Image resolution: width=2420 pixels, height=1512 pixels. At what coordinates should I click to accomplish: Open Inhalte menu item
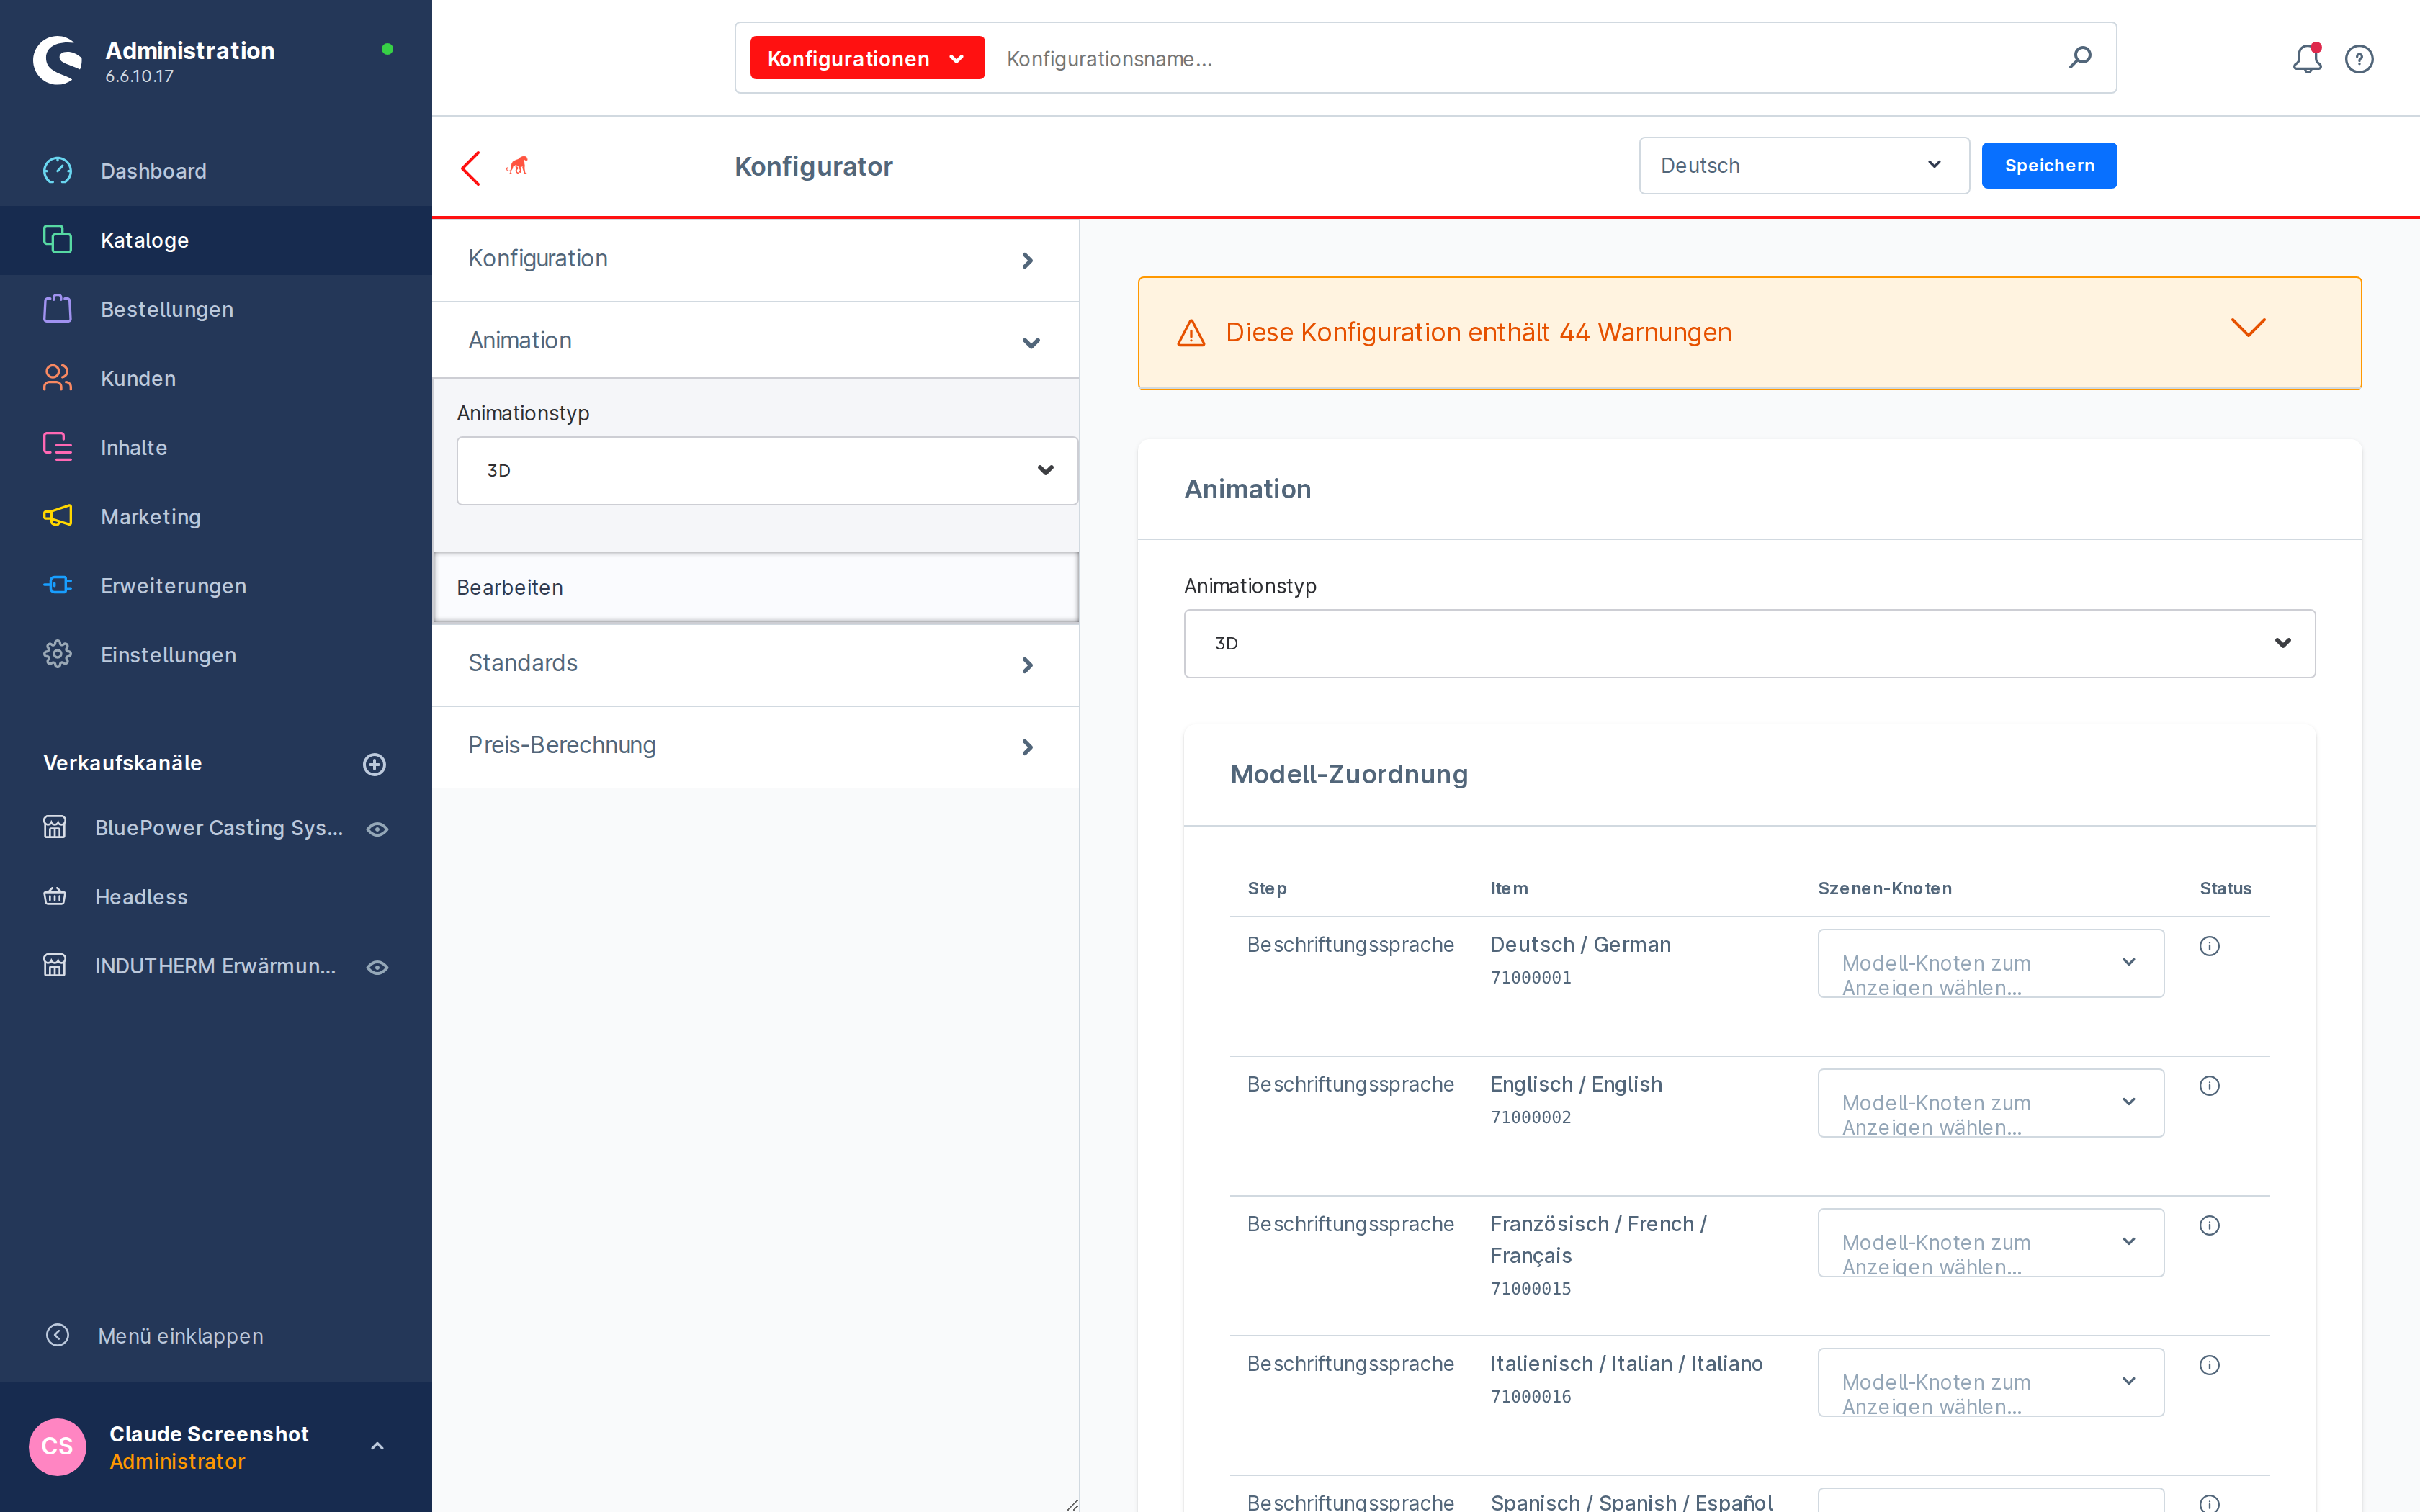pos(216,447)
